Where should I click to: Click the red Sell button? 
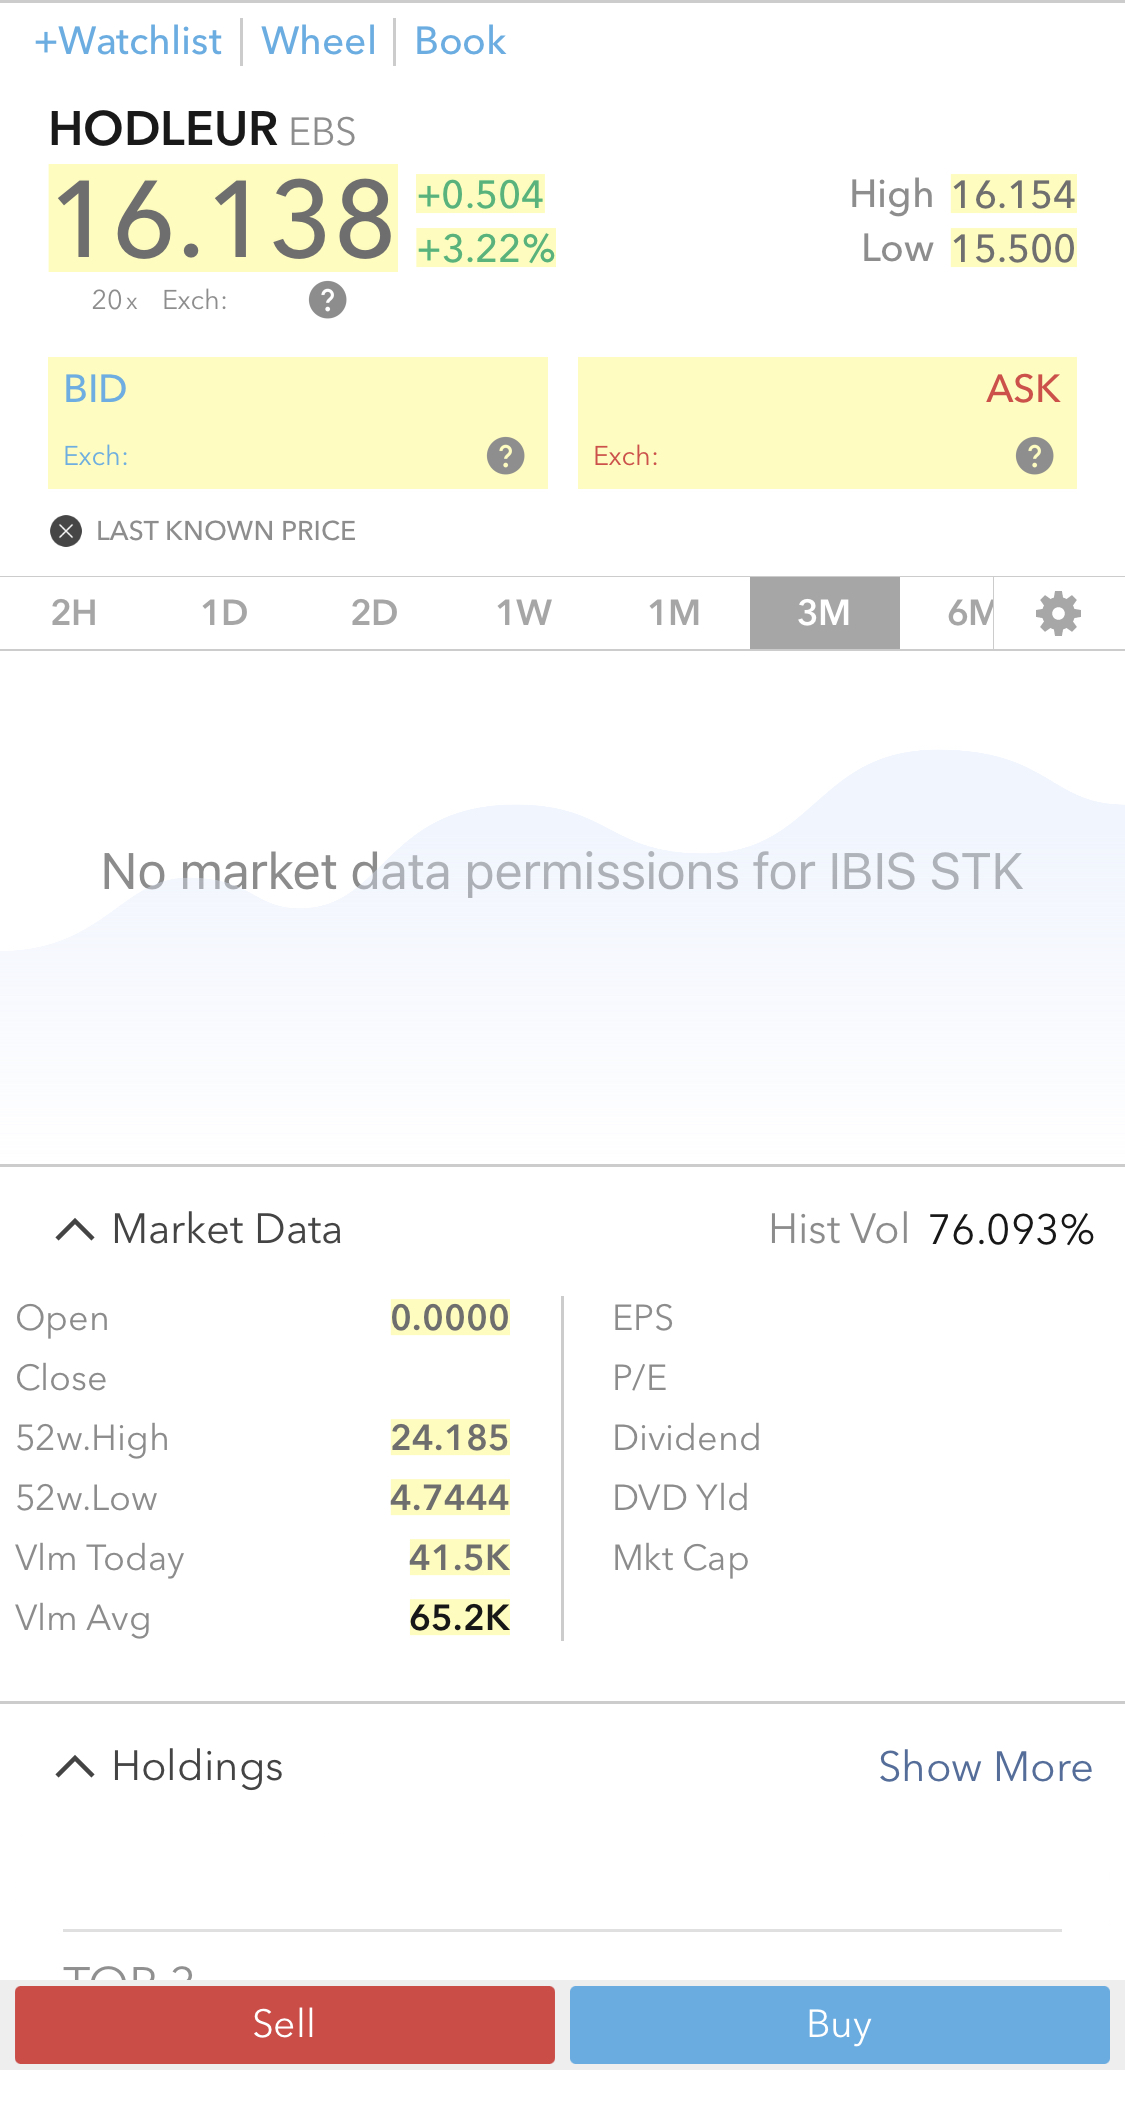285,2024
